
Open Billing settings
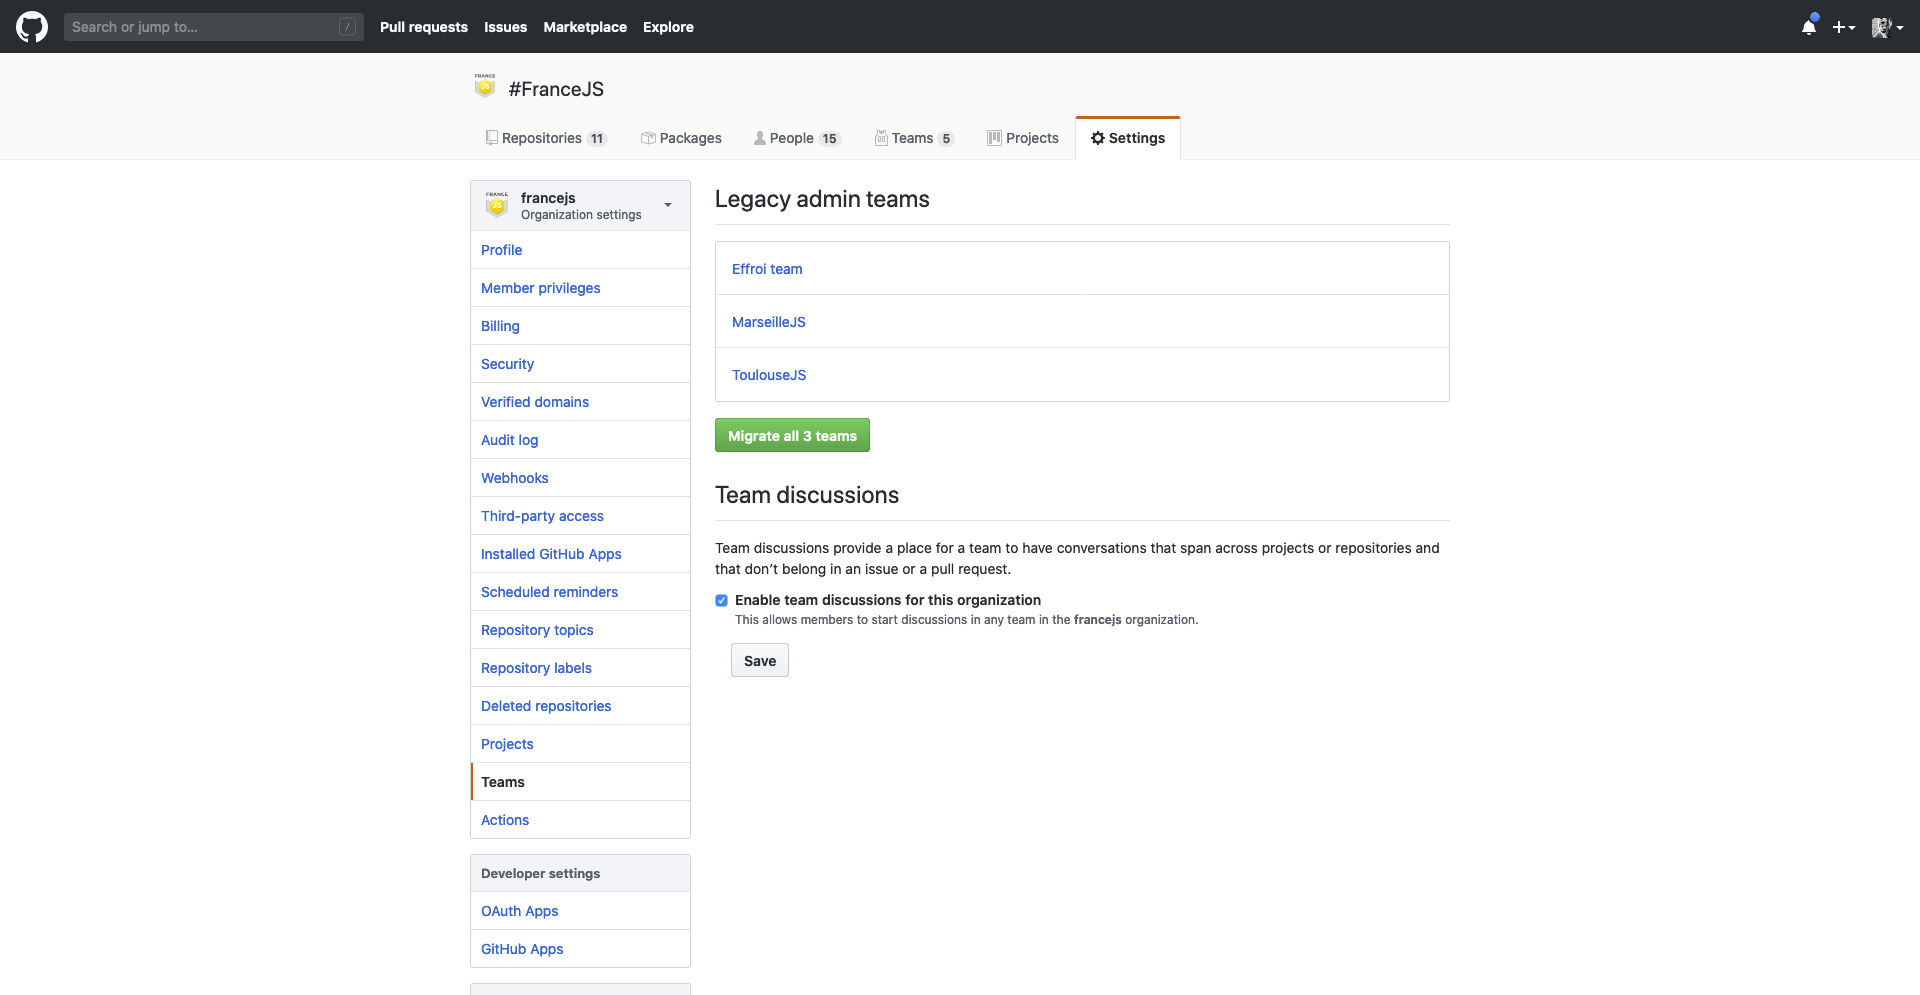(580, 326)
